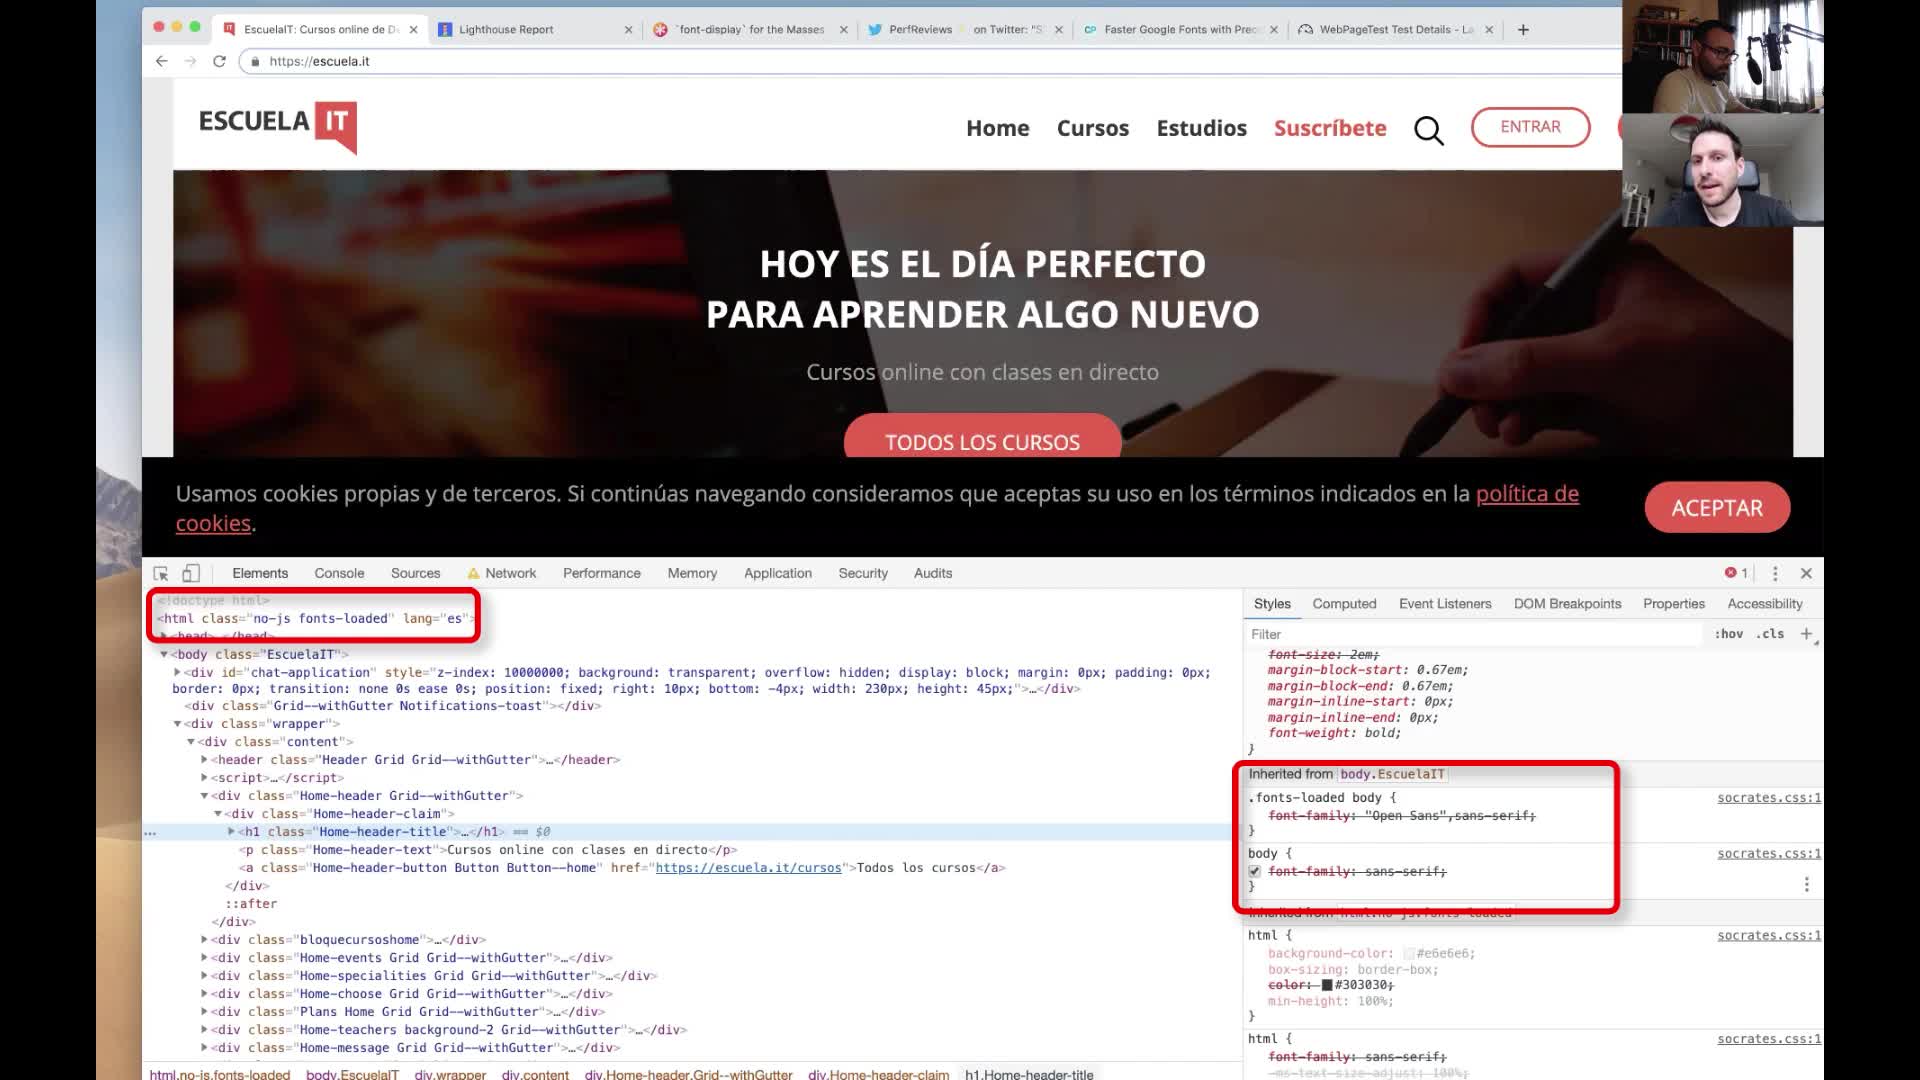Click the Styles Filter input field
1920x1080 pixels.
tap(1473, 634)
